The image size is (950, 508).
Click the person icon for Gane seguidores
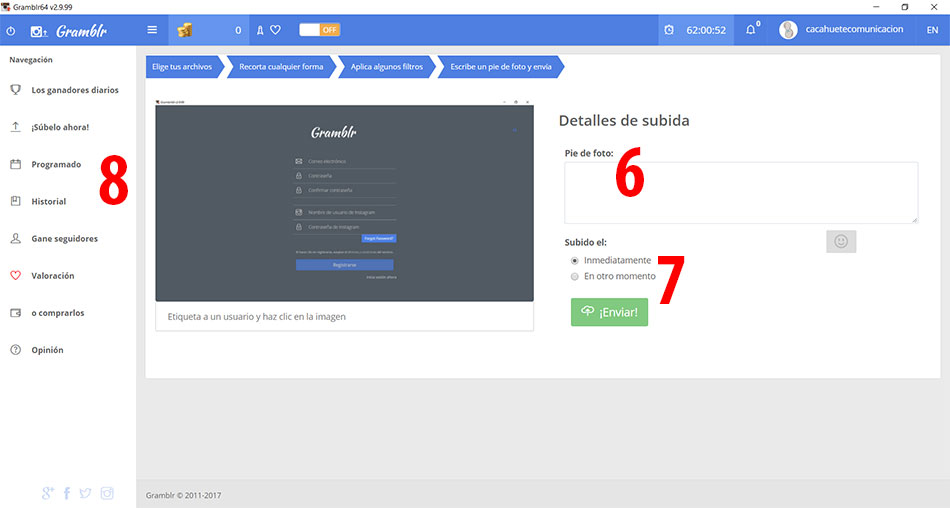pyautogui.click(x=16, y=238)
